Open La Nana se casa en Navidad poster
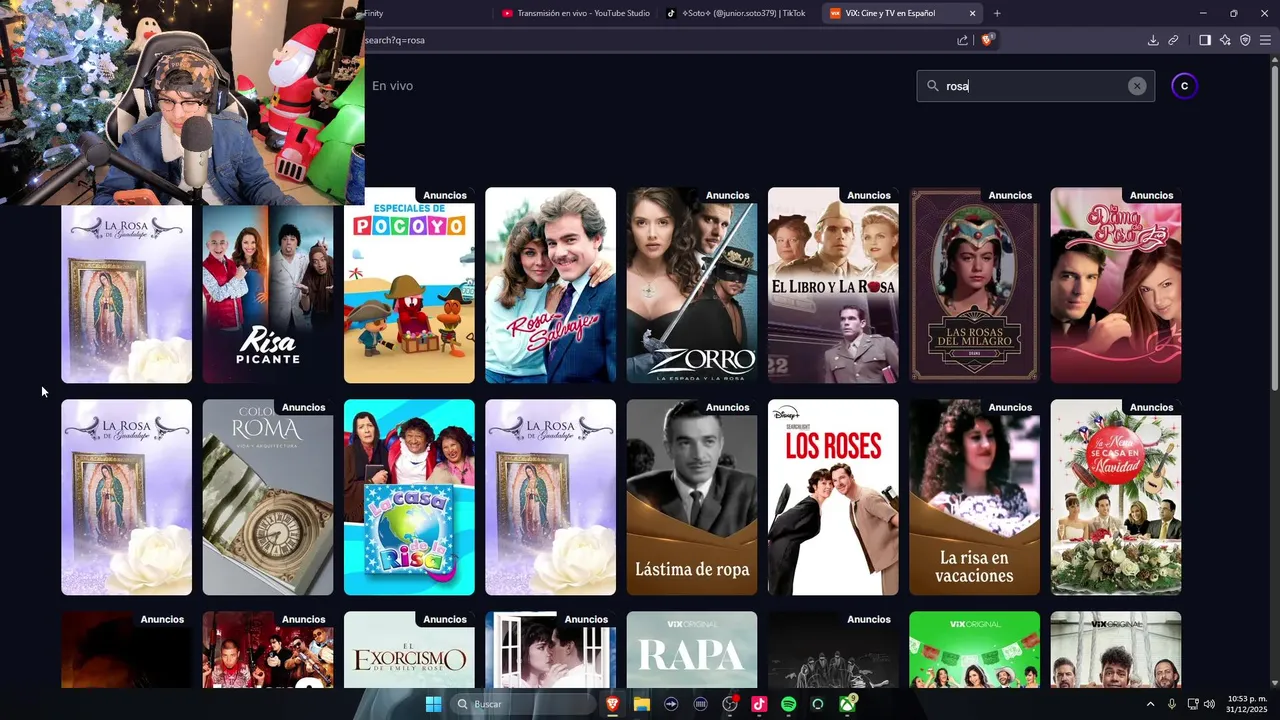 pyautogui.click(x=1116, y=497)
